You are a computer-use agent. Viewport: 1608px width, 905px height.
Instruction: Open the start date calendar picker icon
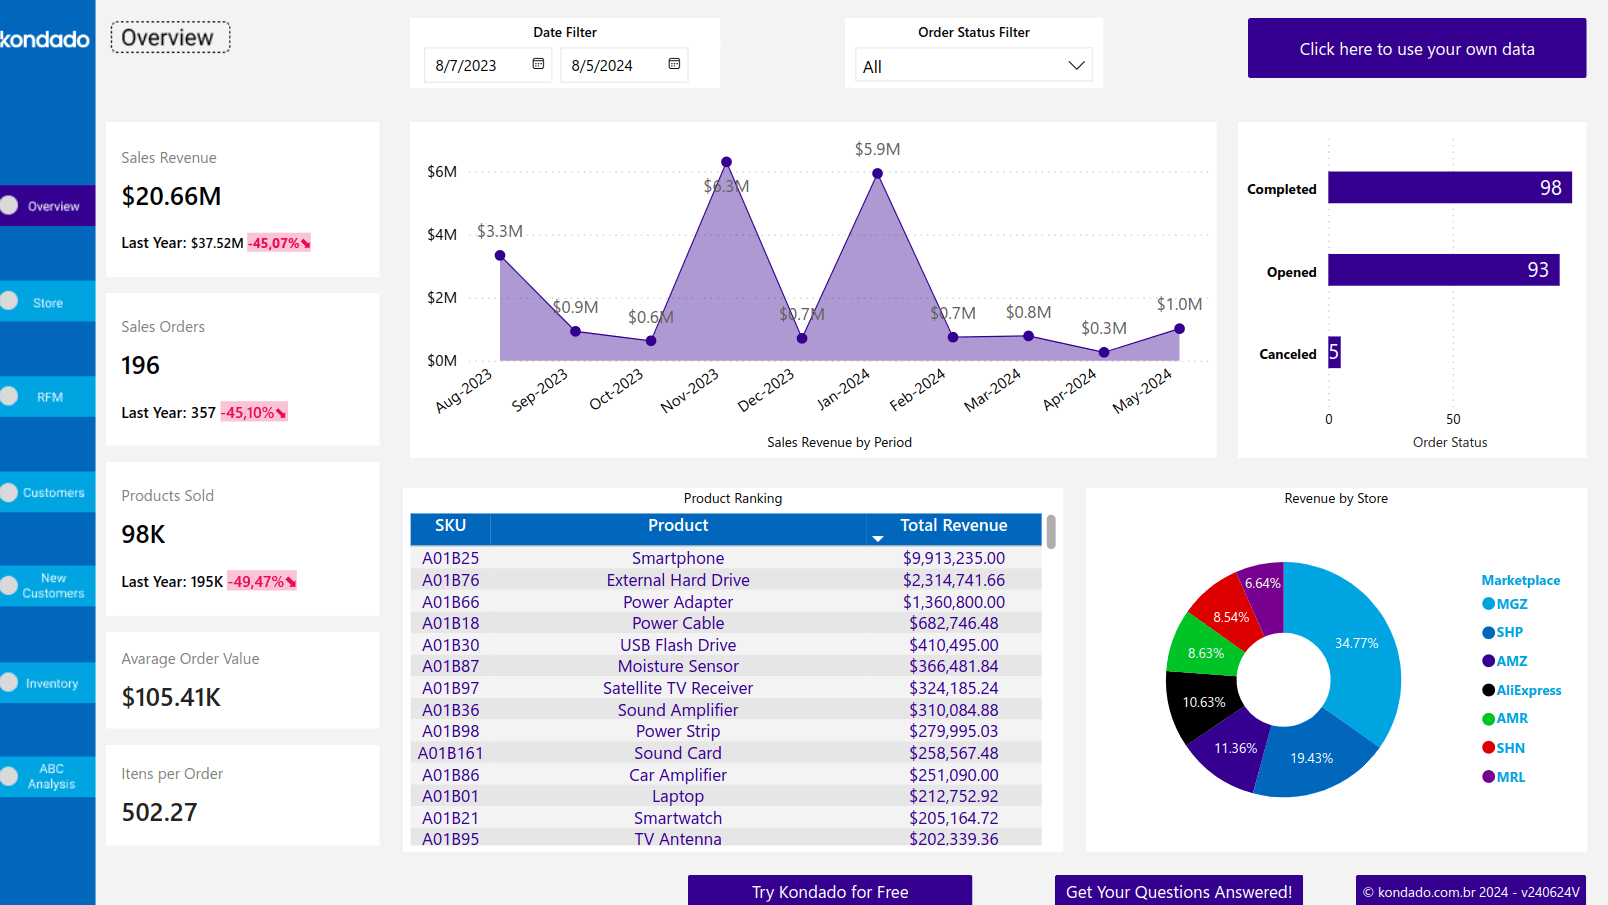[538, 64]
